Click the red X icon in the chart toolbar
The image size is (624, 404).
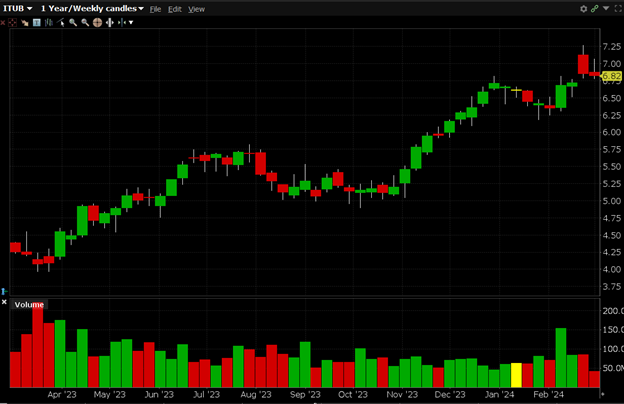coord(2,23)
